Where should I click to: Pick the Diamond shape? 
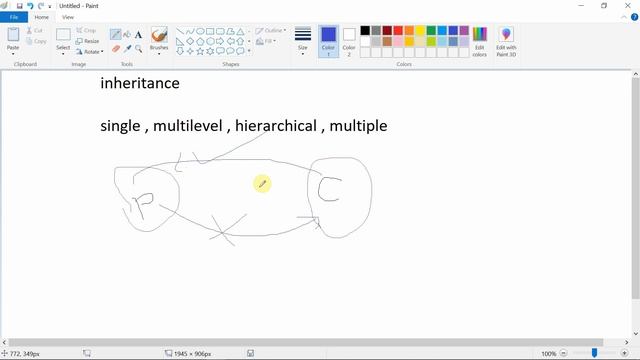190,41
